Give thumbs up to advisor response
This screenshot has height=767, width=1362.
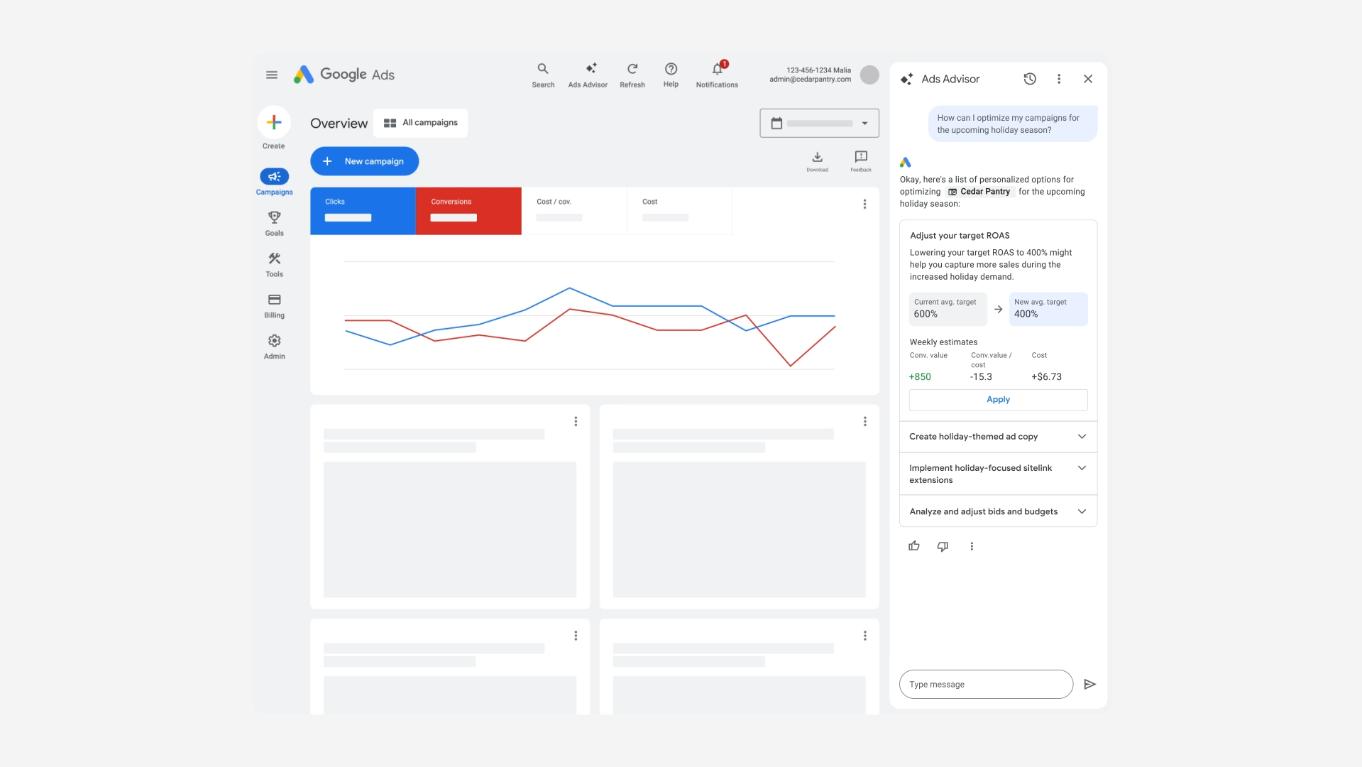click(914, 546)
